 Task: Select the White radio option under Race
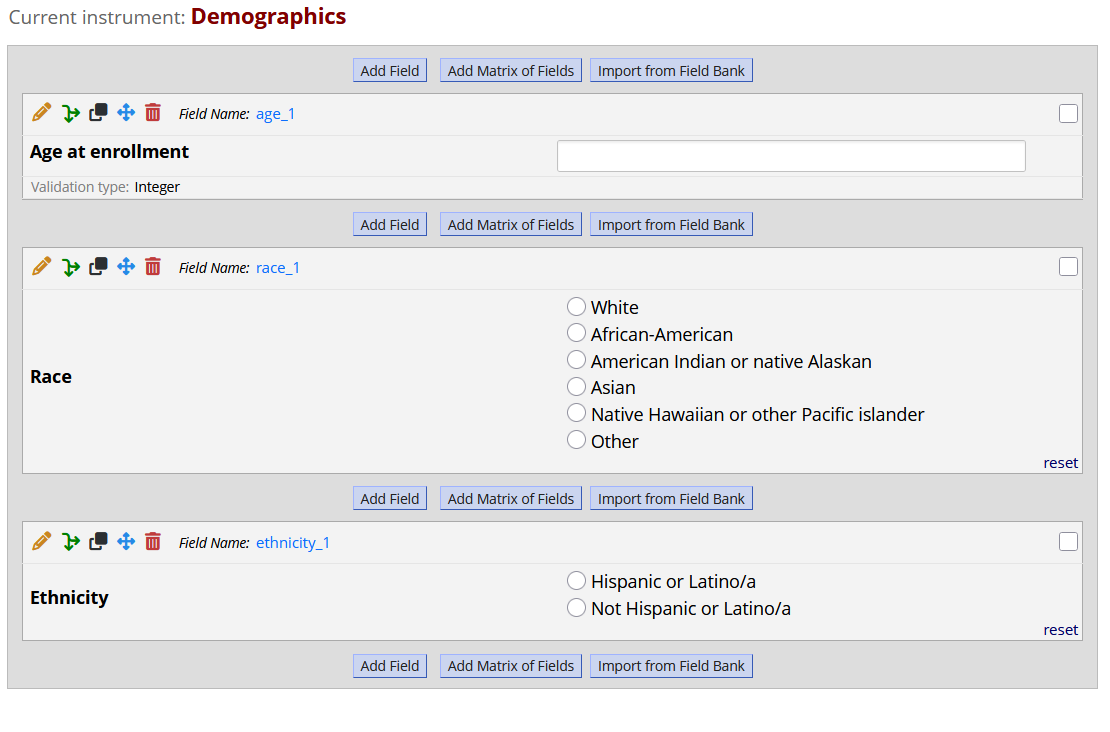(x=576, y=306)
